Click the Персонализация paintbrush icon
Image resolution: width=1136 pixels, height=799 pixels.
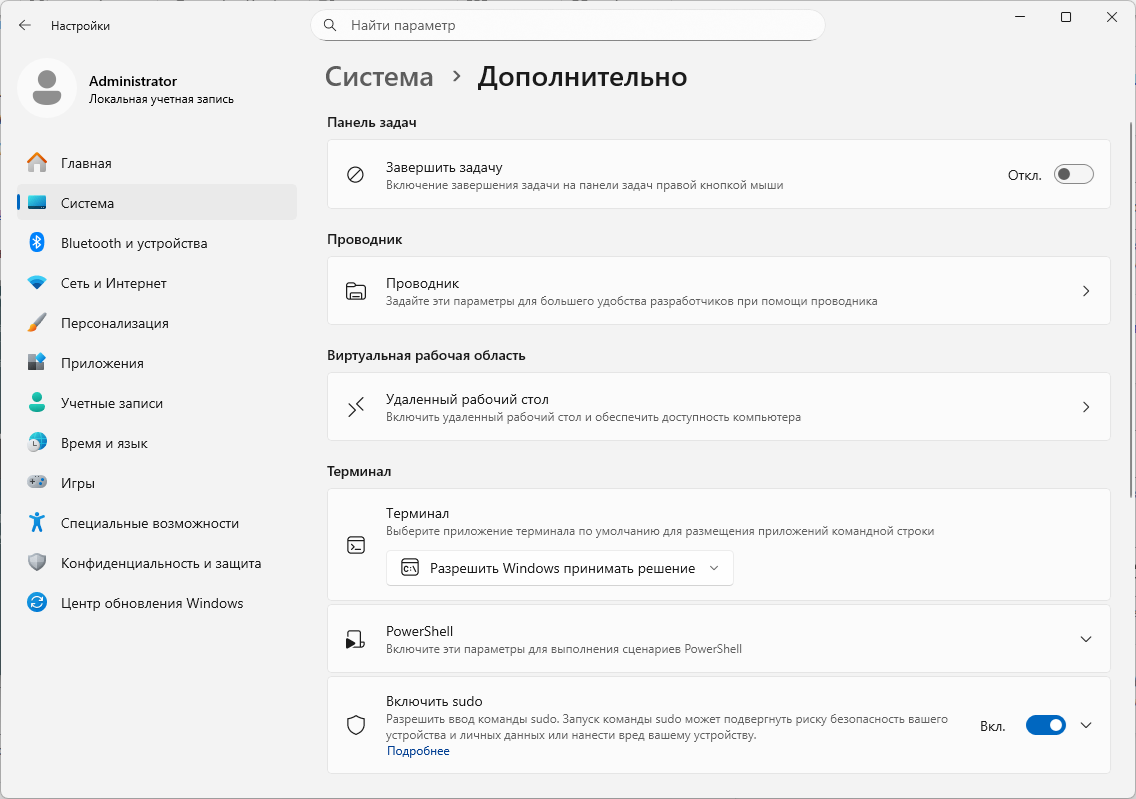pos(37,323)
